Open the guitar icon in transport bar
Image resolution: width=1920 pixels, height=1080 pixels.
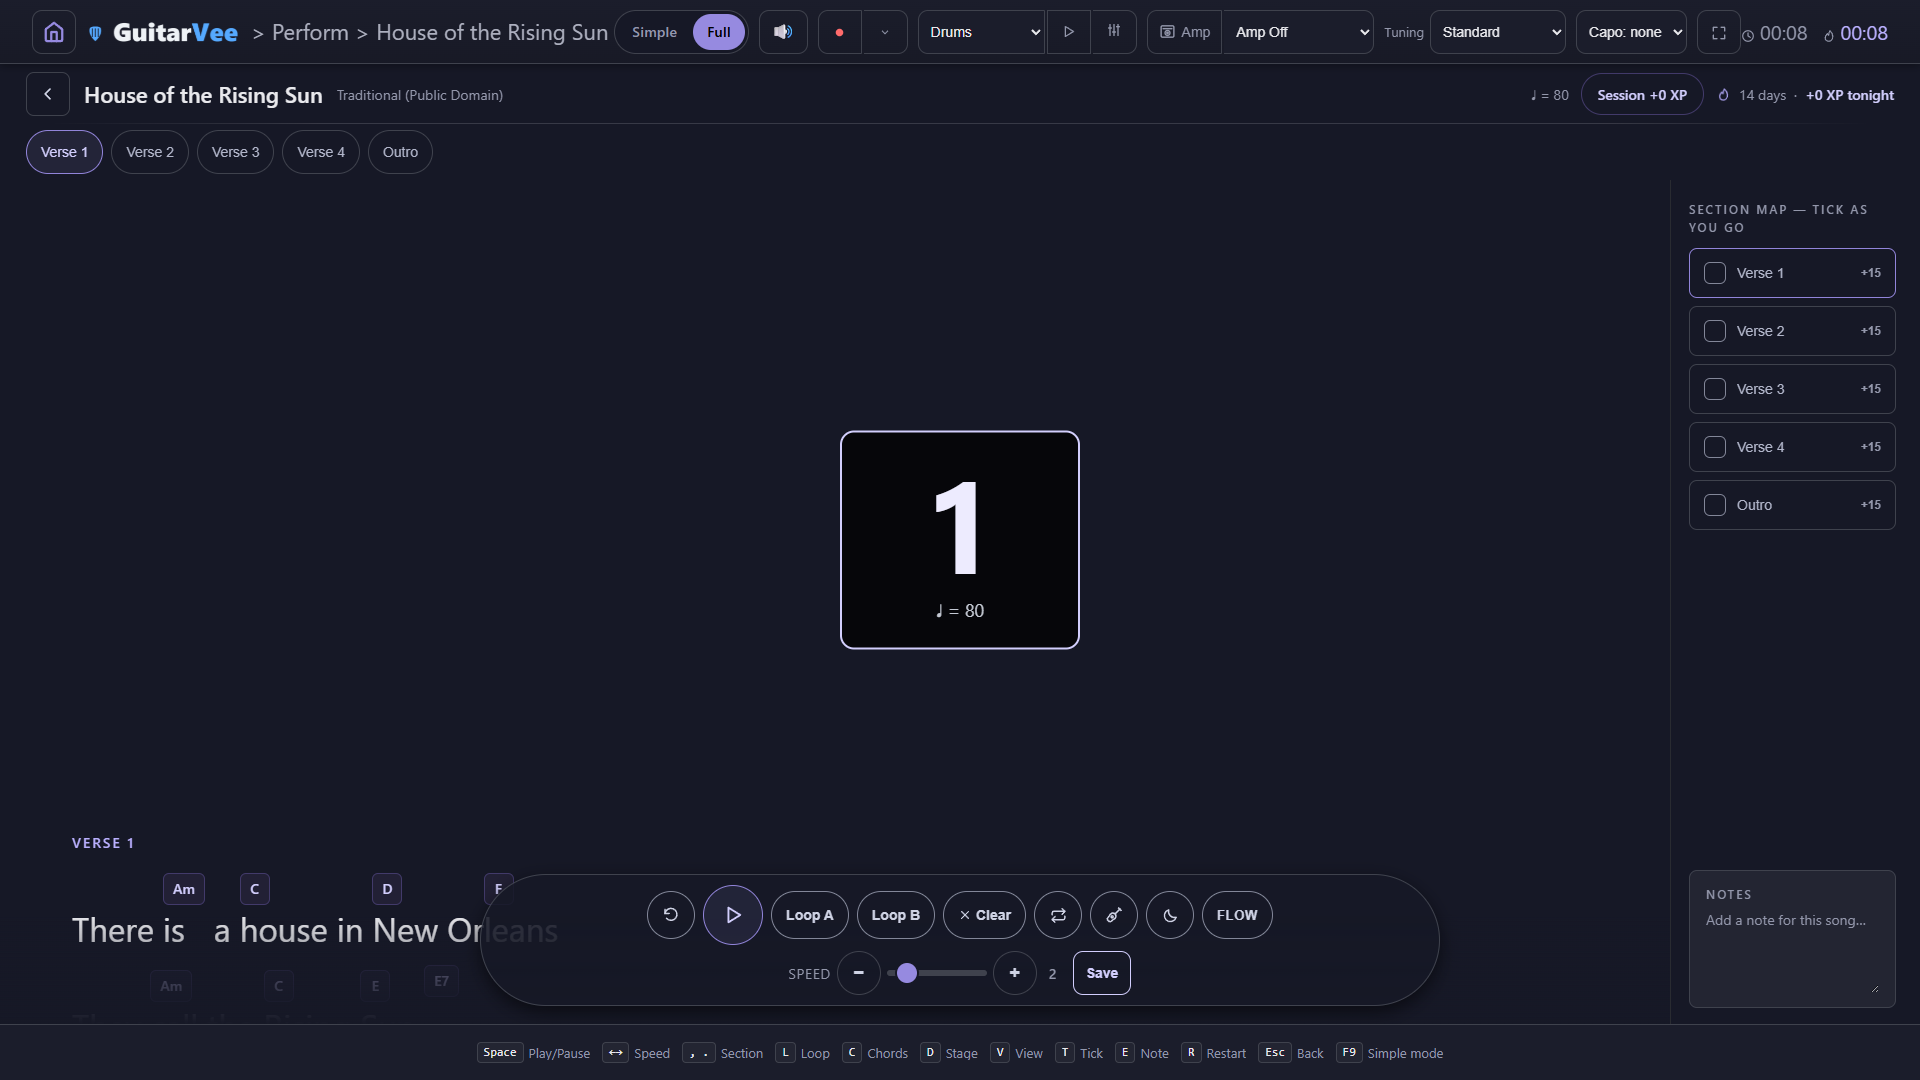coord(1114,915)
